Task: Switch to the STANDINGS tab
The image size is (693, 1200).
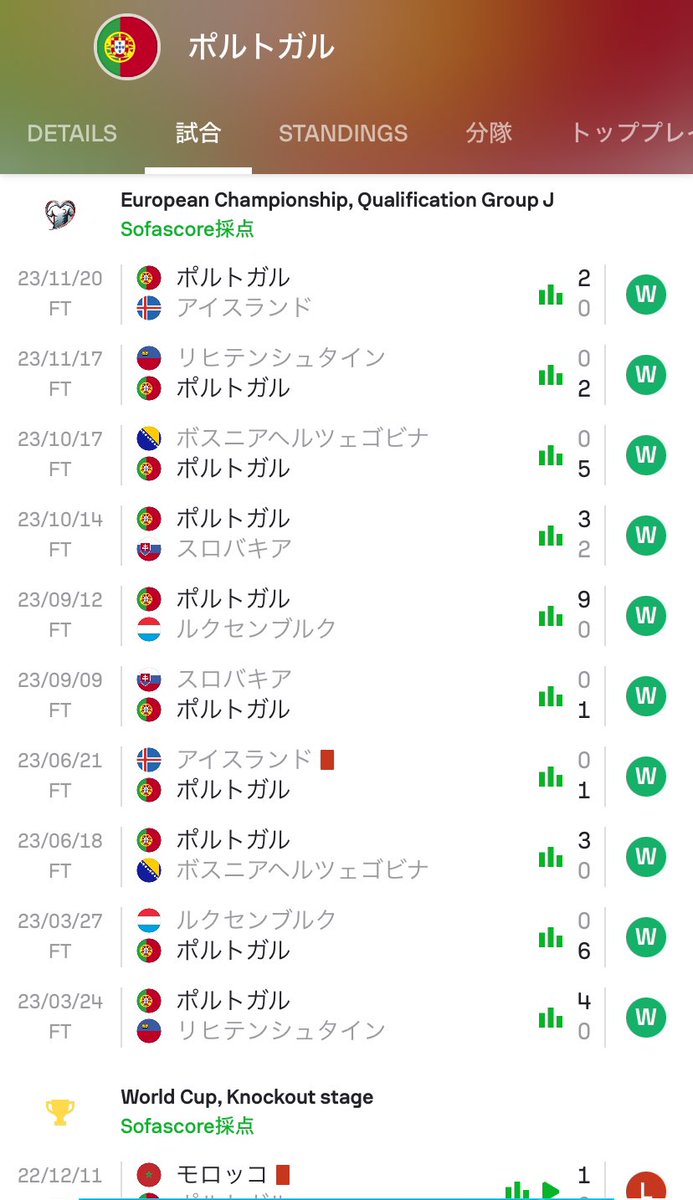Action: (x=343, y=133)
